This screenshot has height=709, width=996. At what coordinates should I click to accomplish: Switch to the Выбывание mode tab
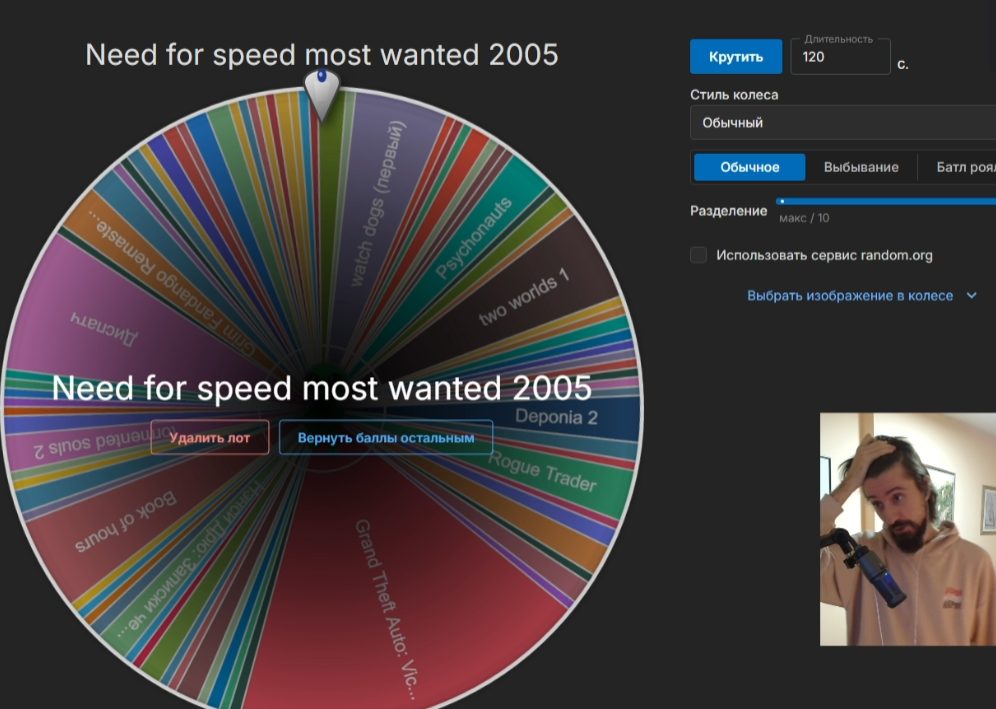861,167
